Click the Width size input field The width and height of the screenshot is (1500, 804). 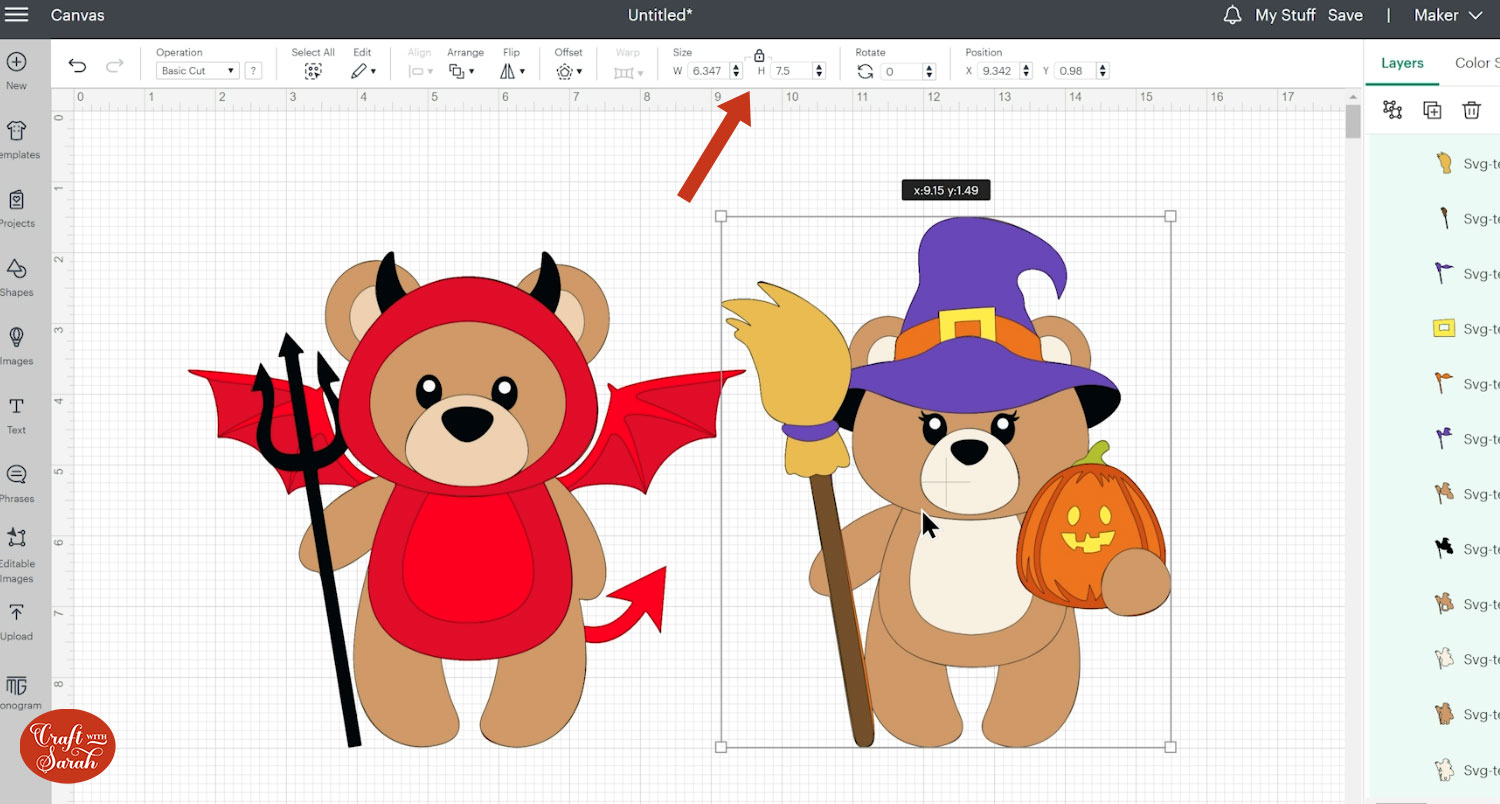click(x=708, y=71)
